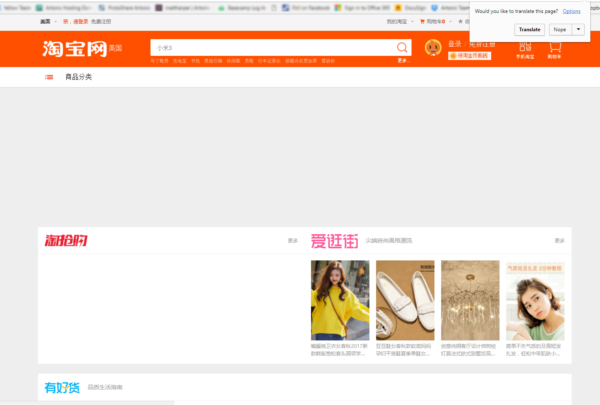
Task: Open the Yellow Team bookmark
Action: (x=15, y=8)
